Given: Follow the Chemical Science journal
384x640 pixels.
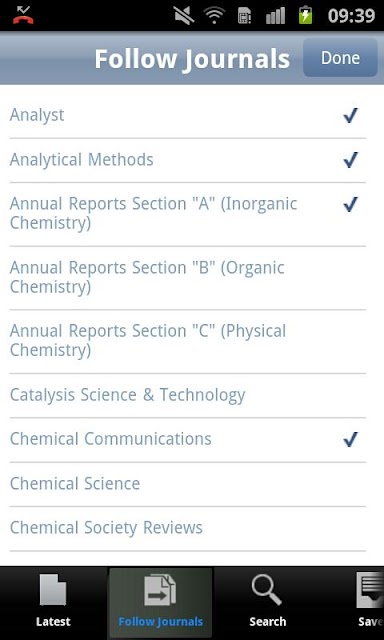Looking at the screenshot, I should (x=188, y=484).
